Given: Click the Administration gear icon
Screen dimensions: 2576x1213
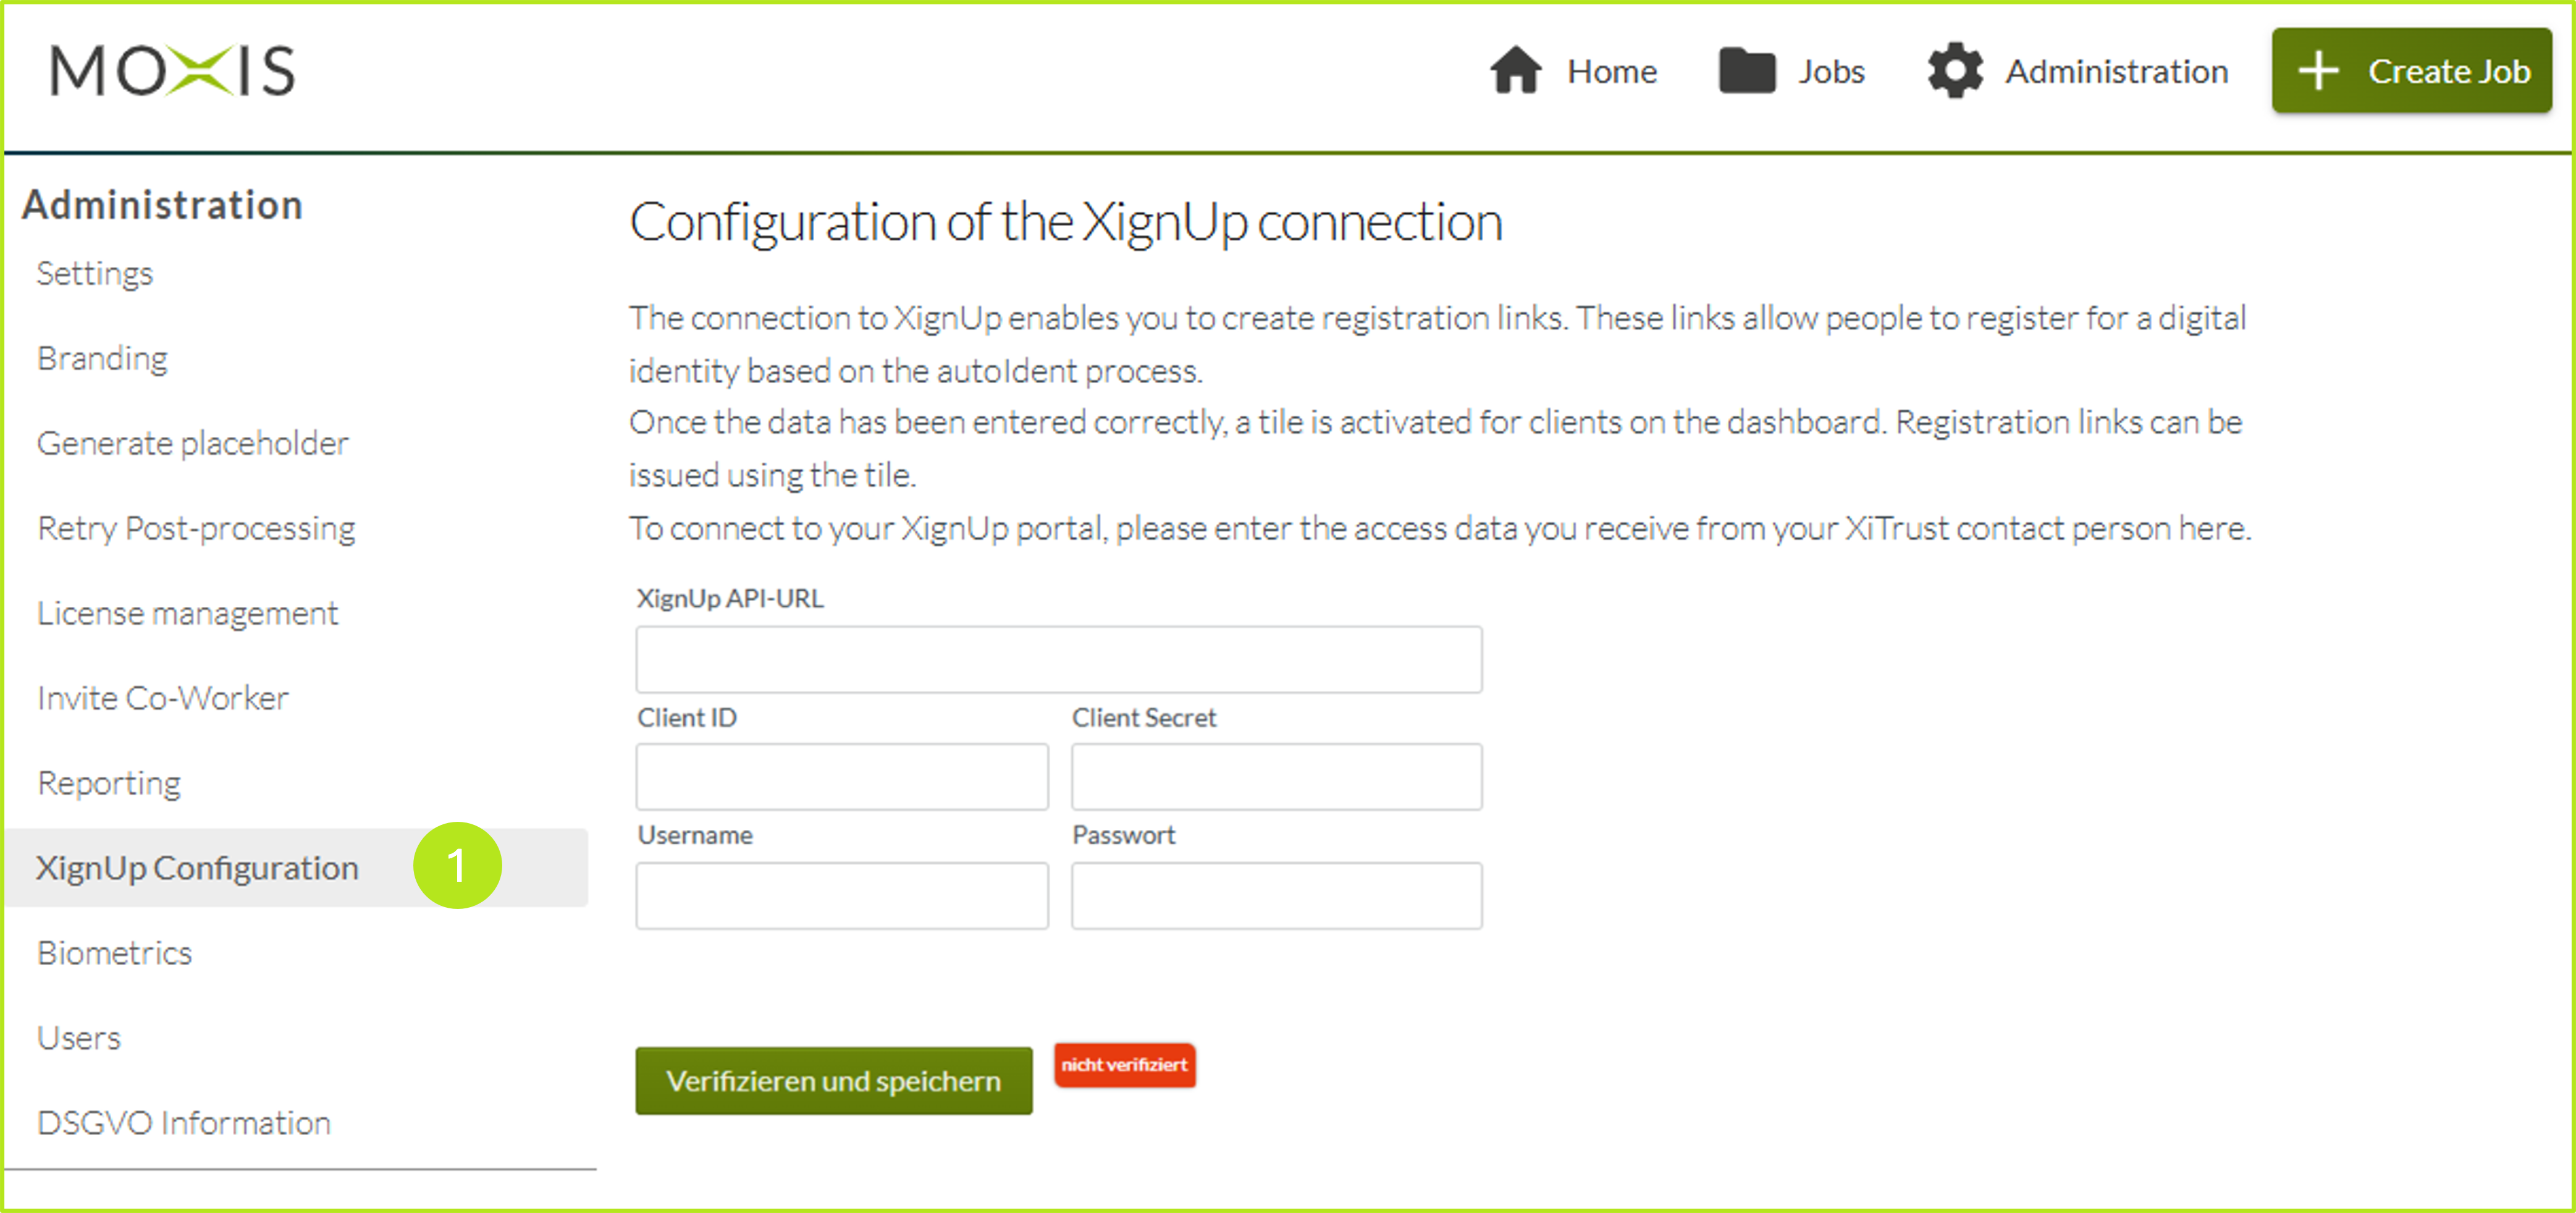Looking at the screenshot, I should click(1954, 71).
